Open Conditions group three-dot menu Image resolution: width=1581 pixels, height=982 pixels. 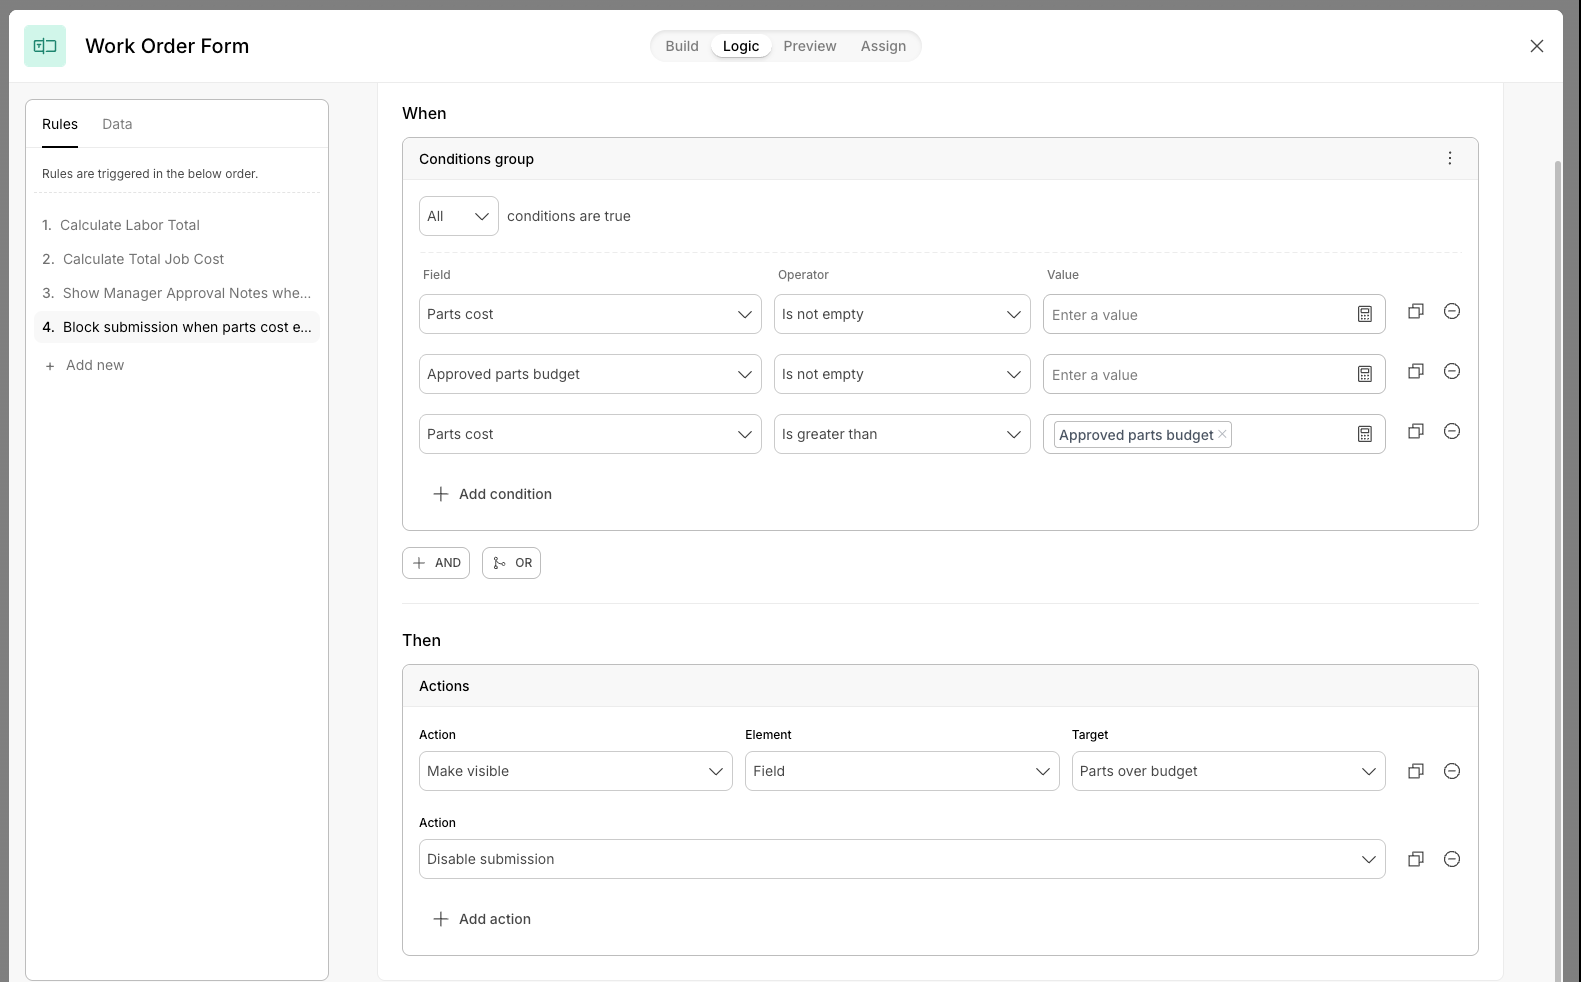pyautogui.click(x=1450, y=158)
